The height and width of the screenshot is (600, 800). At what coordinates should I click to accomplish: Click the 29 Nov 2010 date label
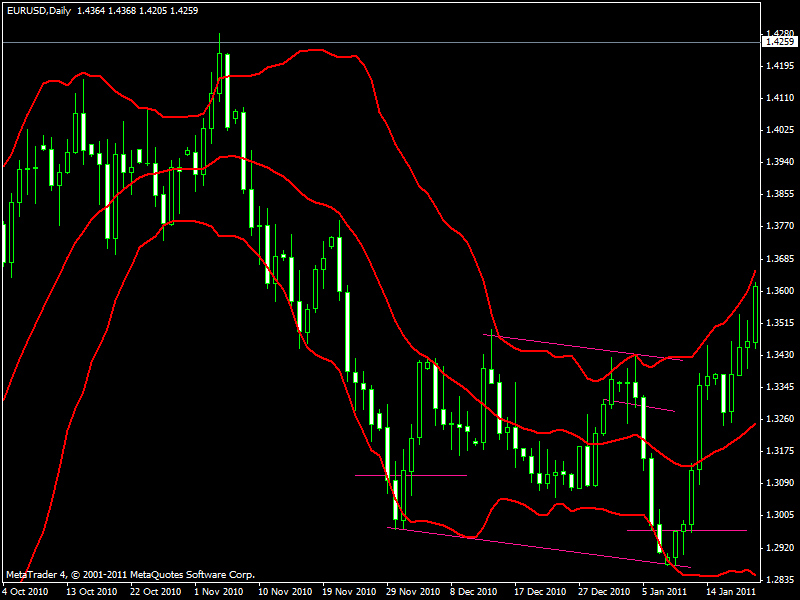click(x=413, y=591)
